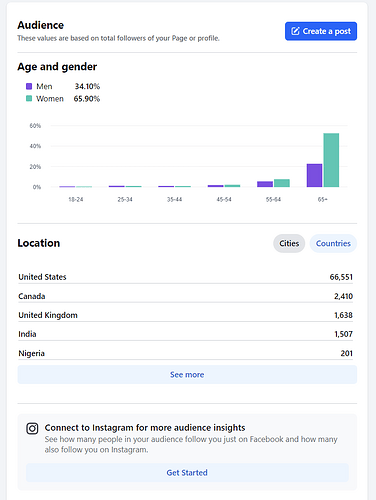The image size is (376, 500).
Task: Click Connect to Instagram heading text
Action: click(x=145, y=428)
